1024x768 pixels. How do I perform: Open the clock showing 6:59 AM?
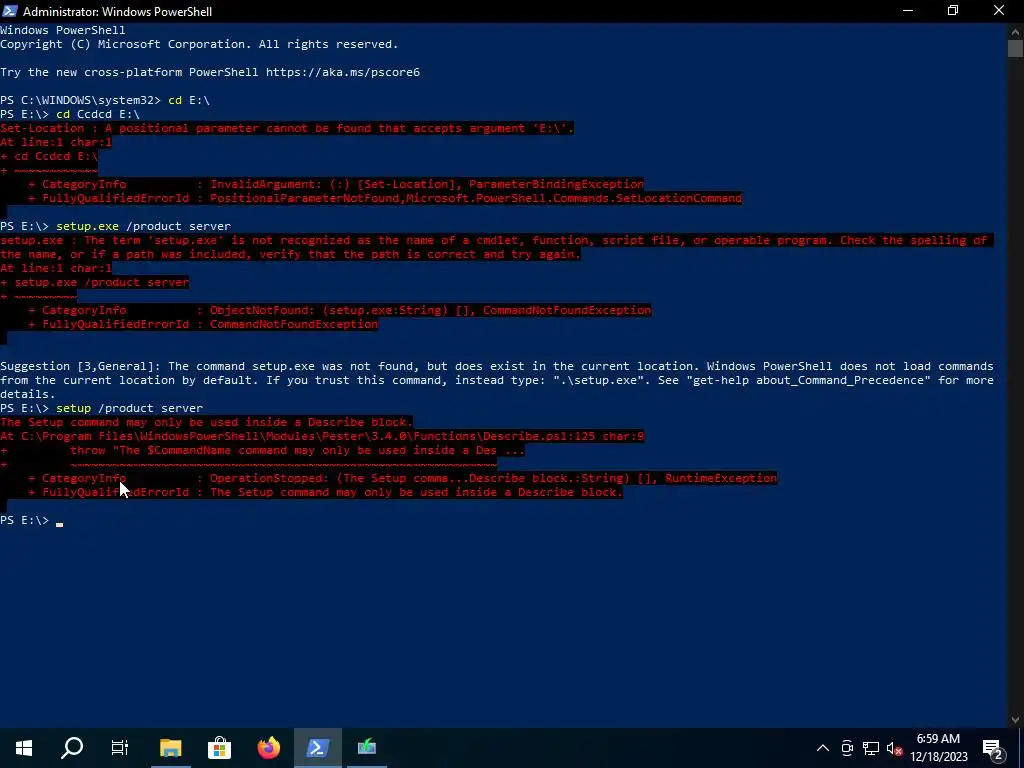coord(939,748)
